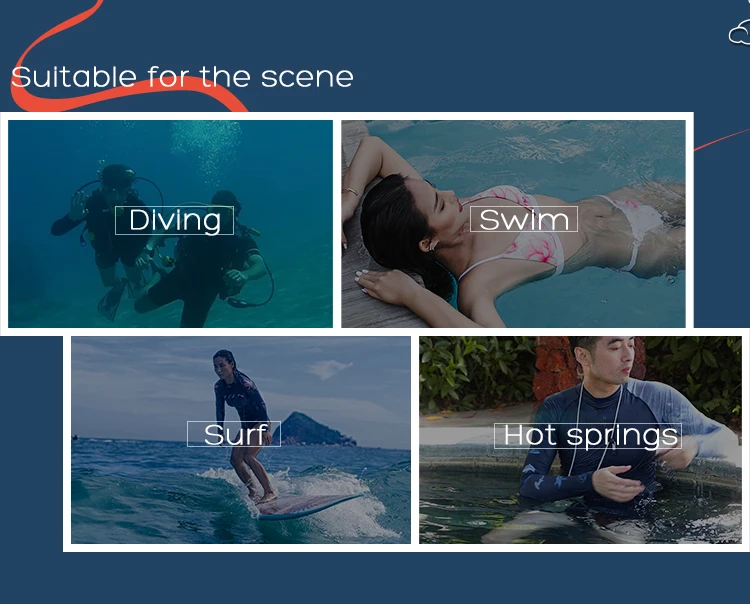Click the thin red line near the swim photo
The image size is (750, 604).
point(721,140)
